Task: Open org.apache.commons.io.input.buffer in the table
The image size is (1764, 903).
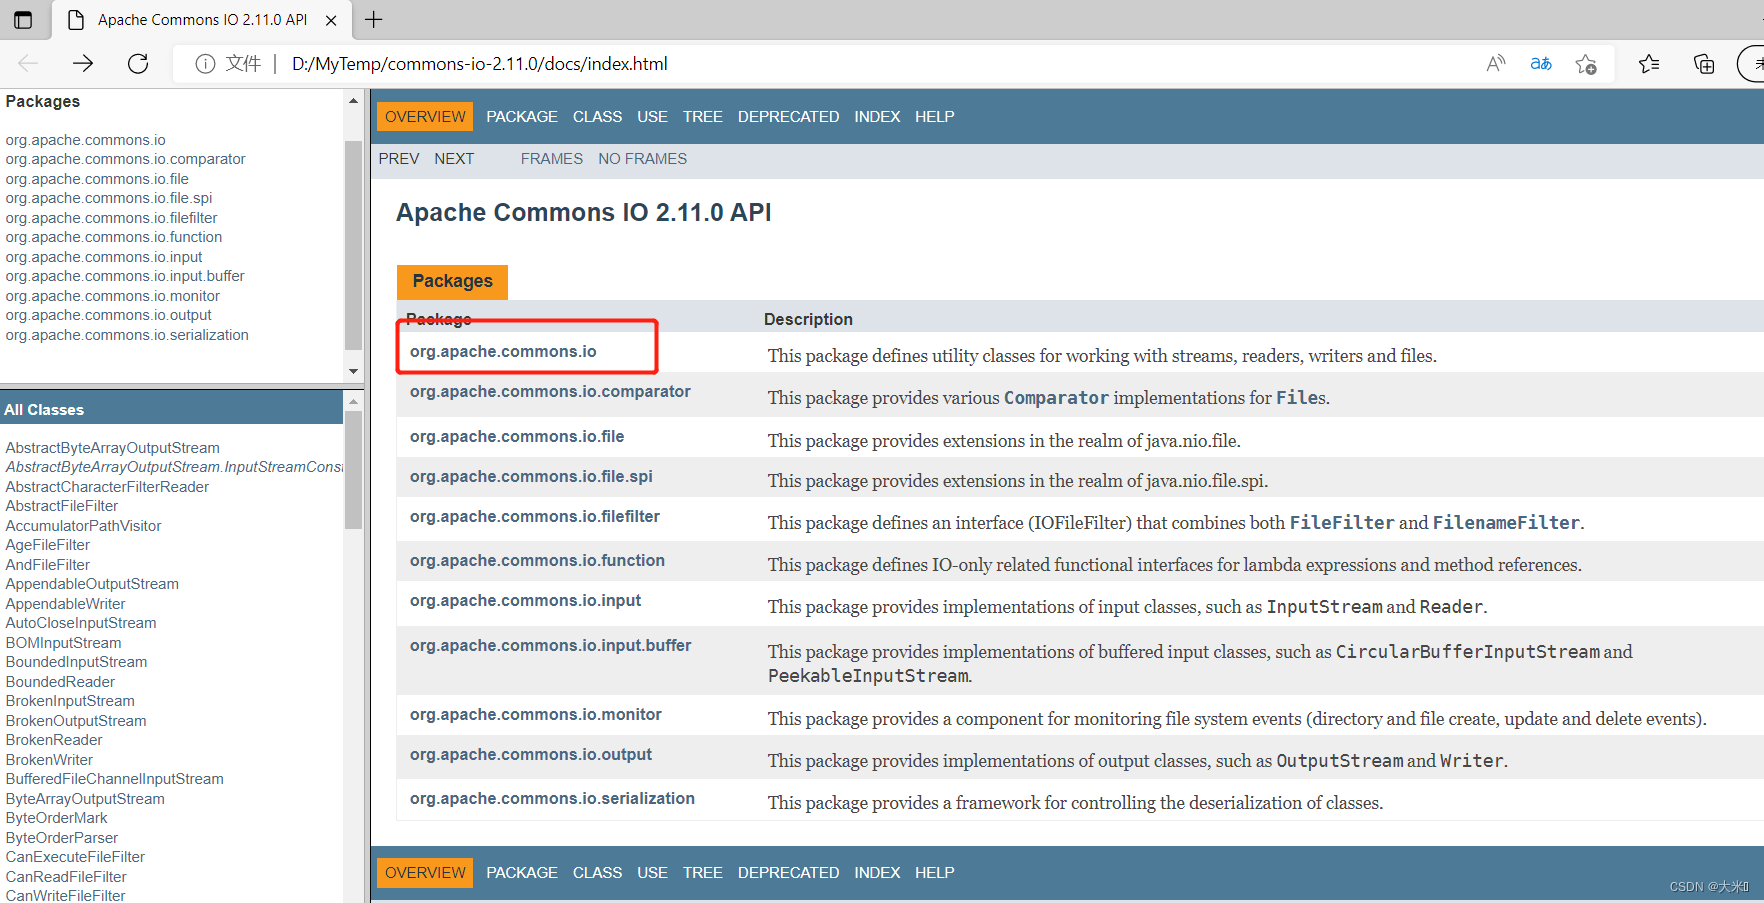Action: click(551, 646)
